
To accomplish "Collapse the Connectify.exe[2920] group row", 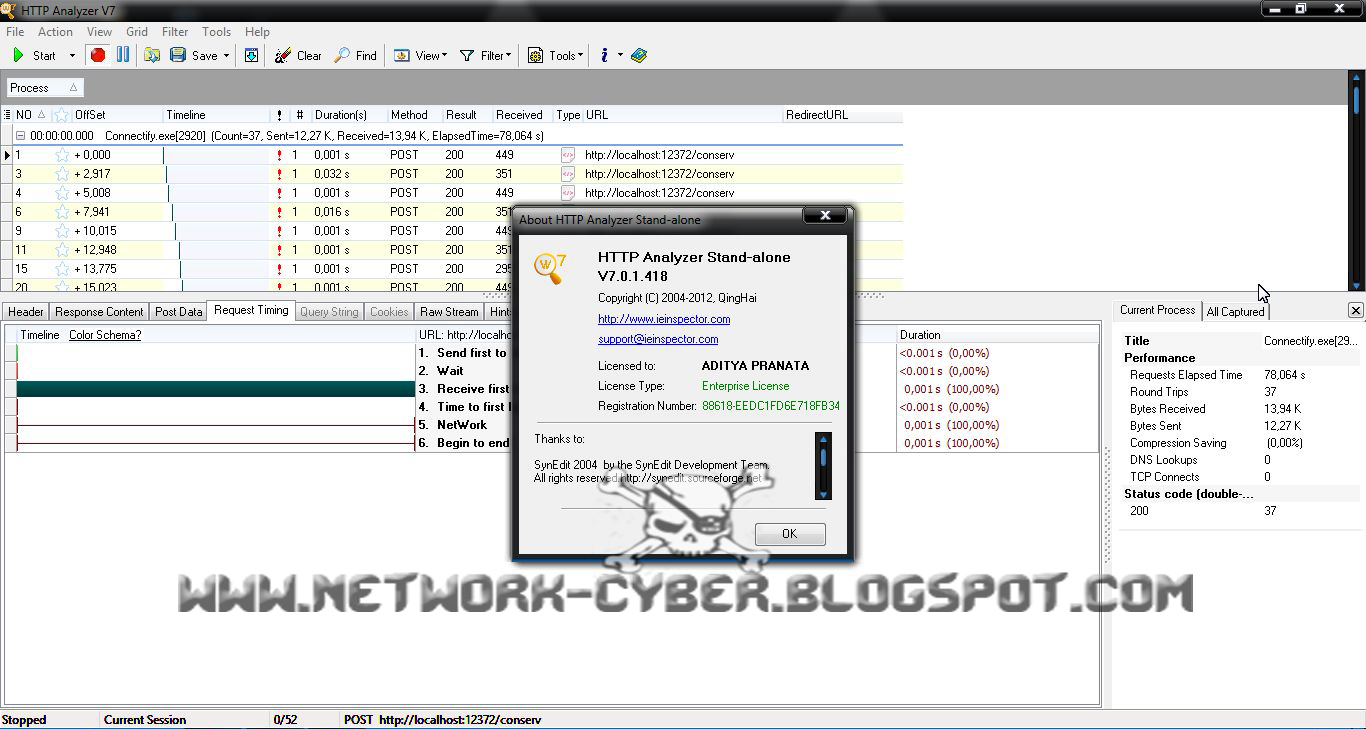I will [20, 135].
